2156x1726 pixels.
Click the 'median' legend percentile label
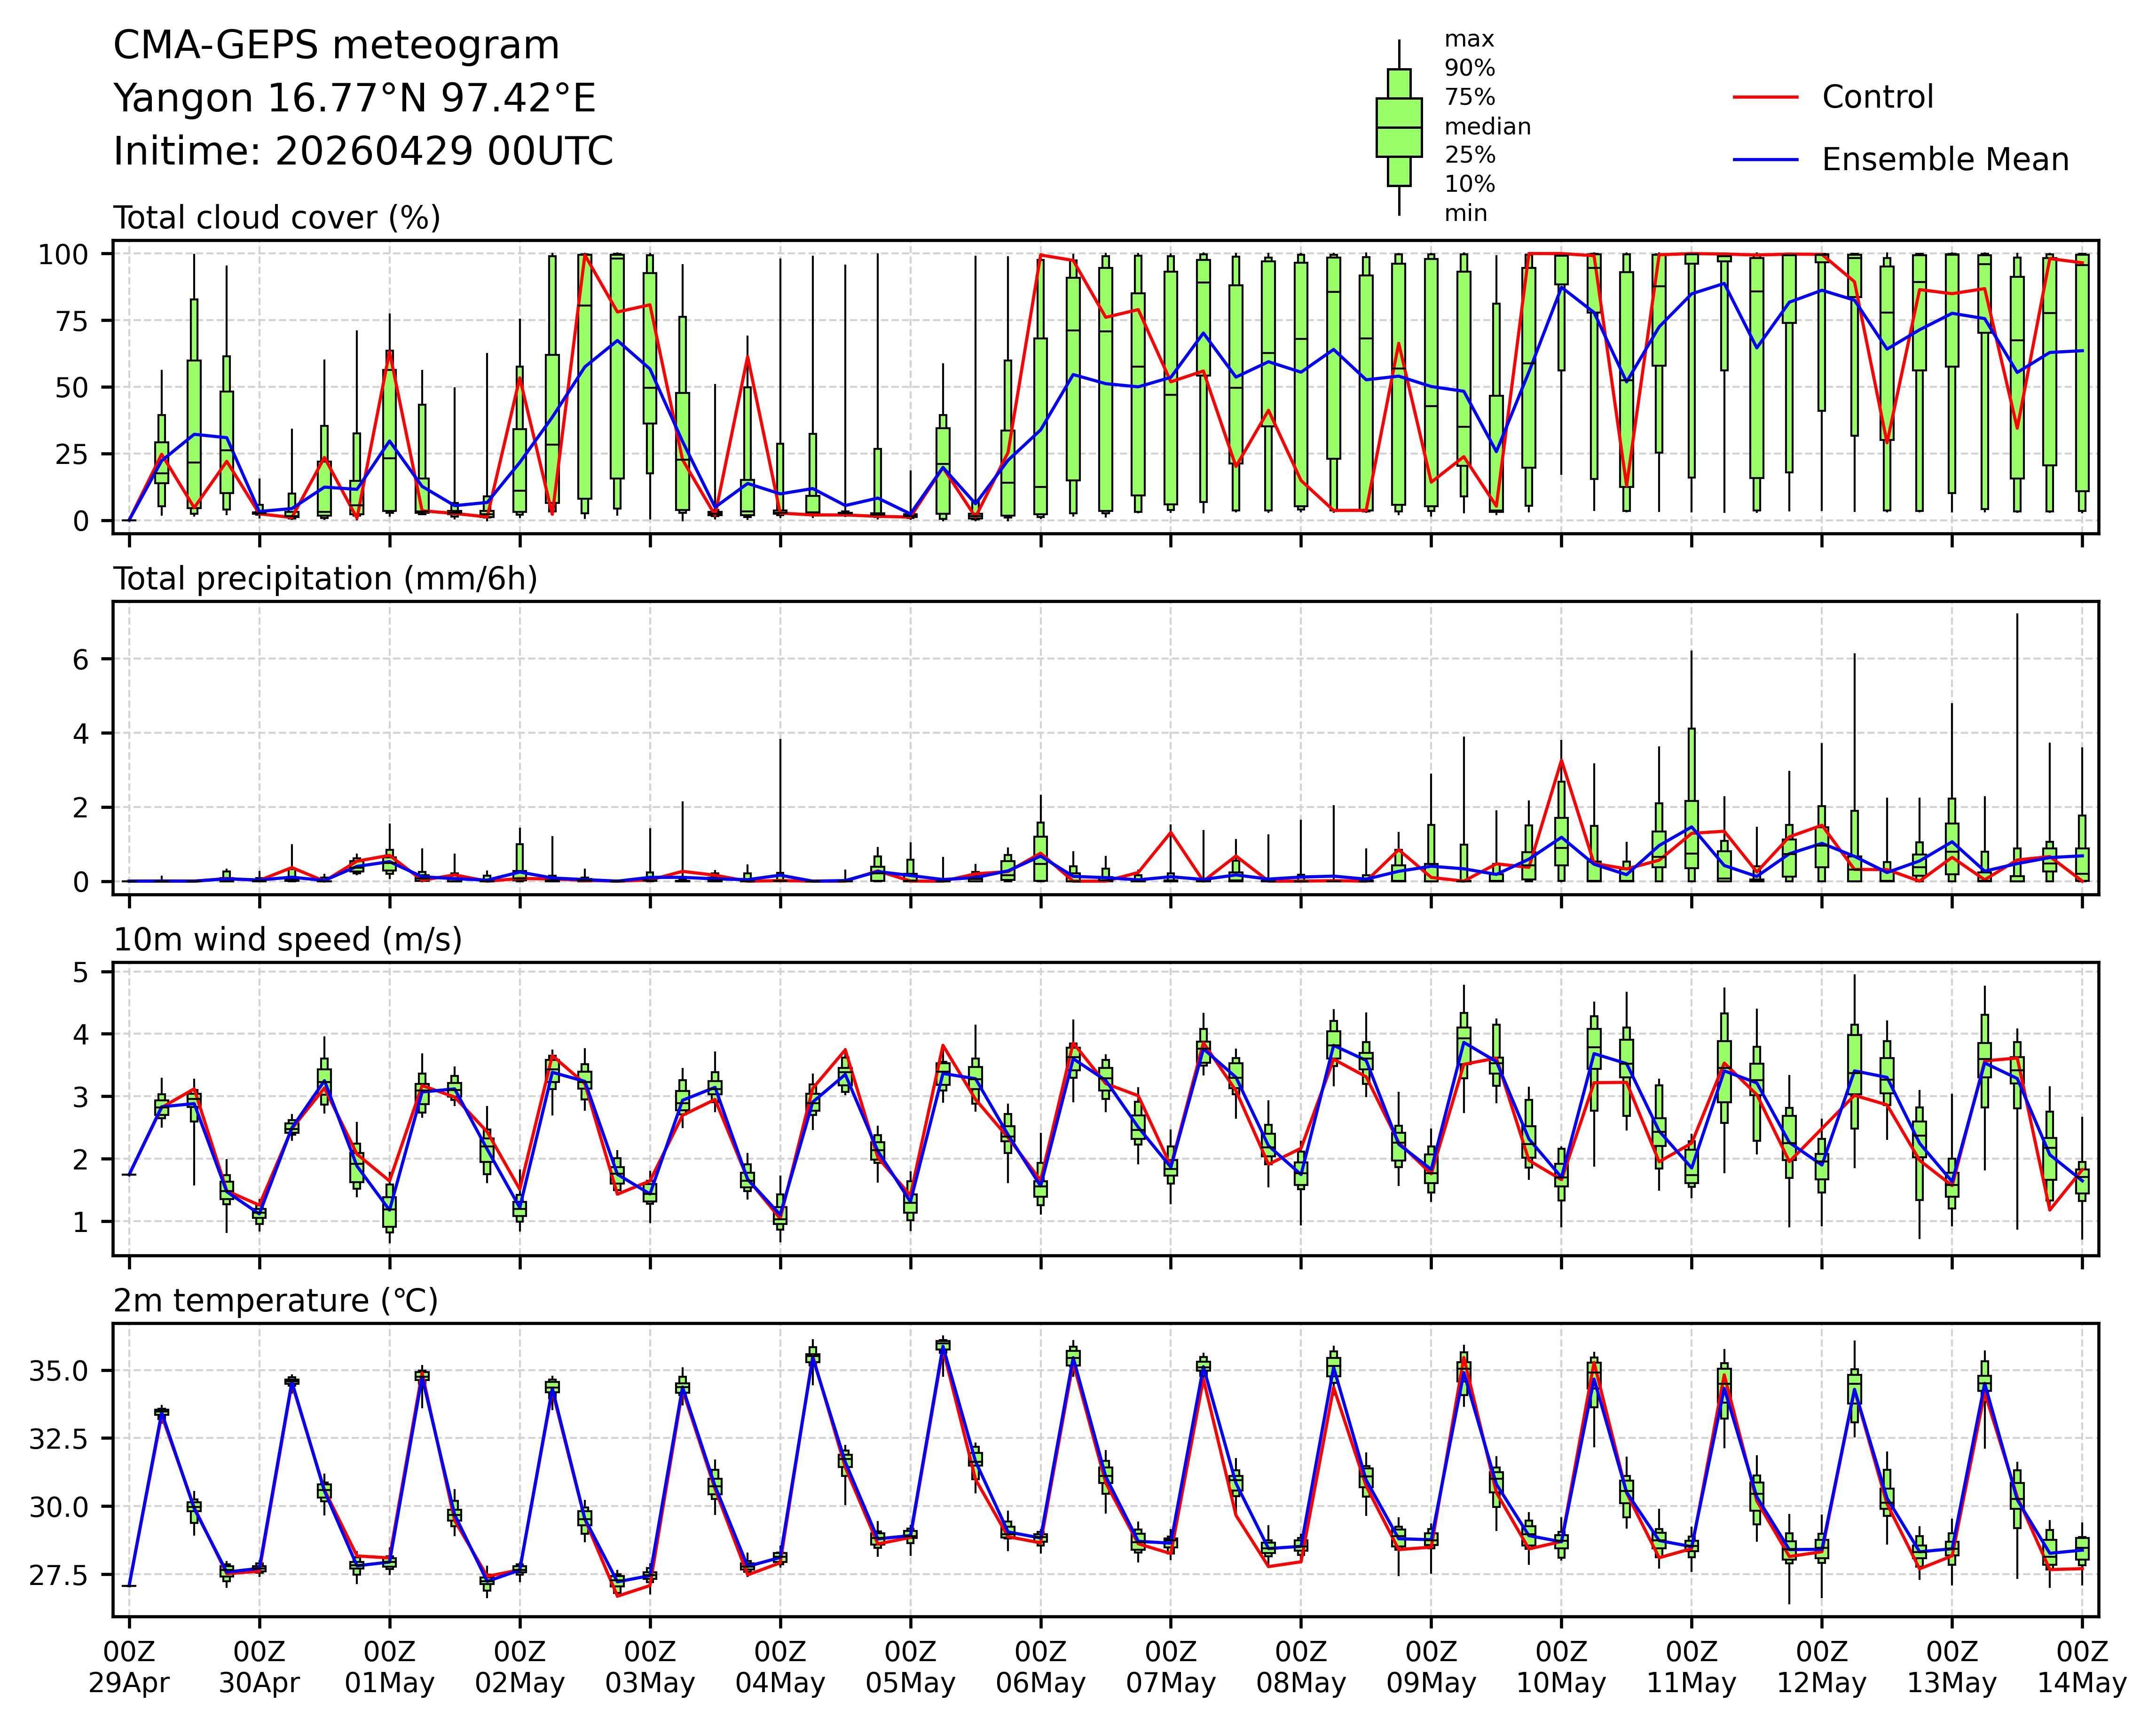(1487, 127)
